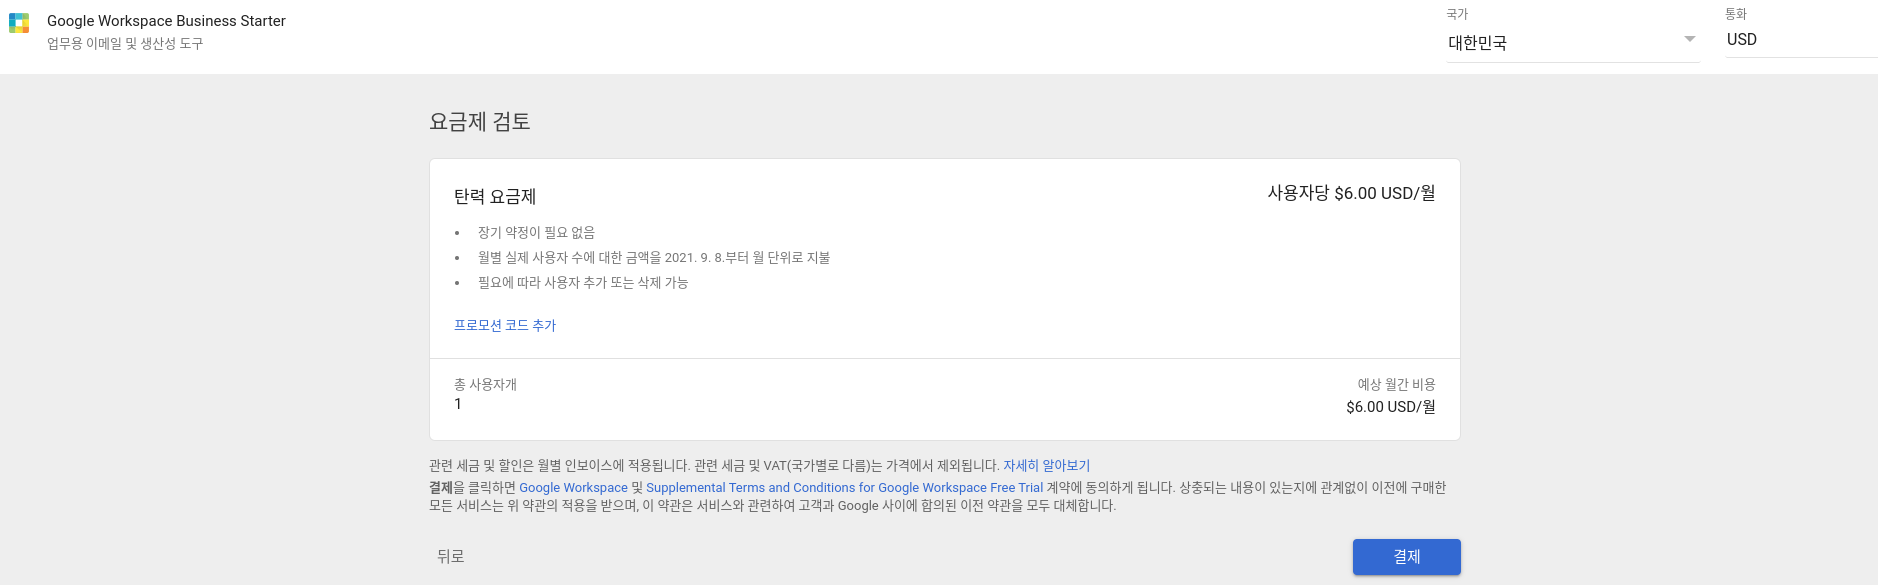Open the 국가 country dropdown showing 대한민국
1878x585 pixels.
point(1572,43)
